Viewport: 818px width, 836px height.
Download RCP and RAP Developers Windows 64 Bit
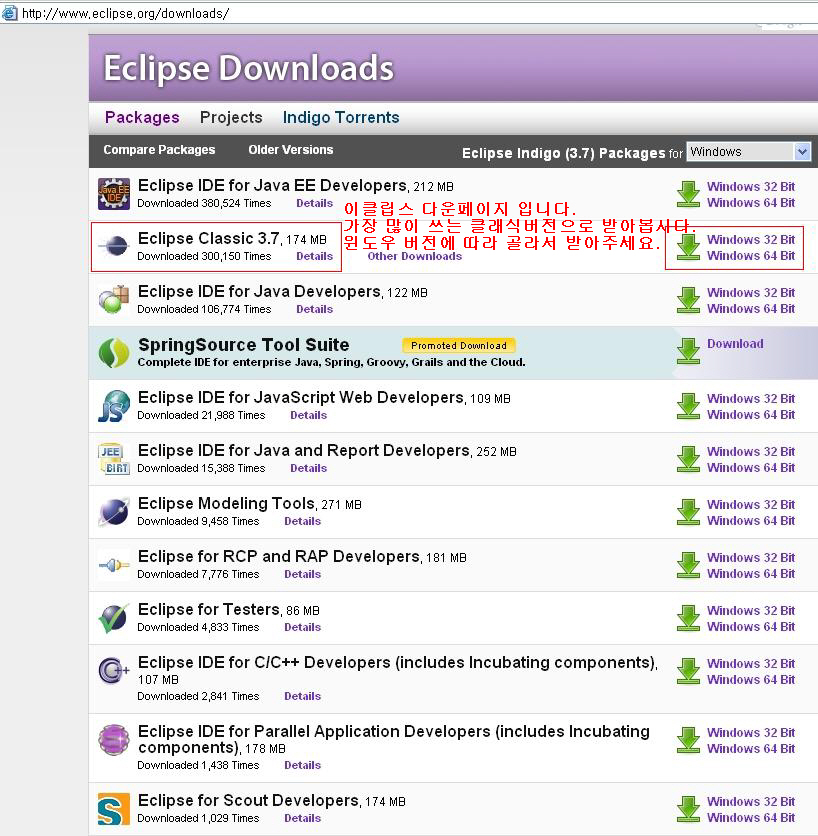click(x=751, y=573)
